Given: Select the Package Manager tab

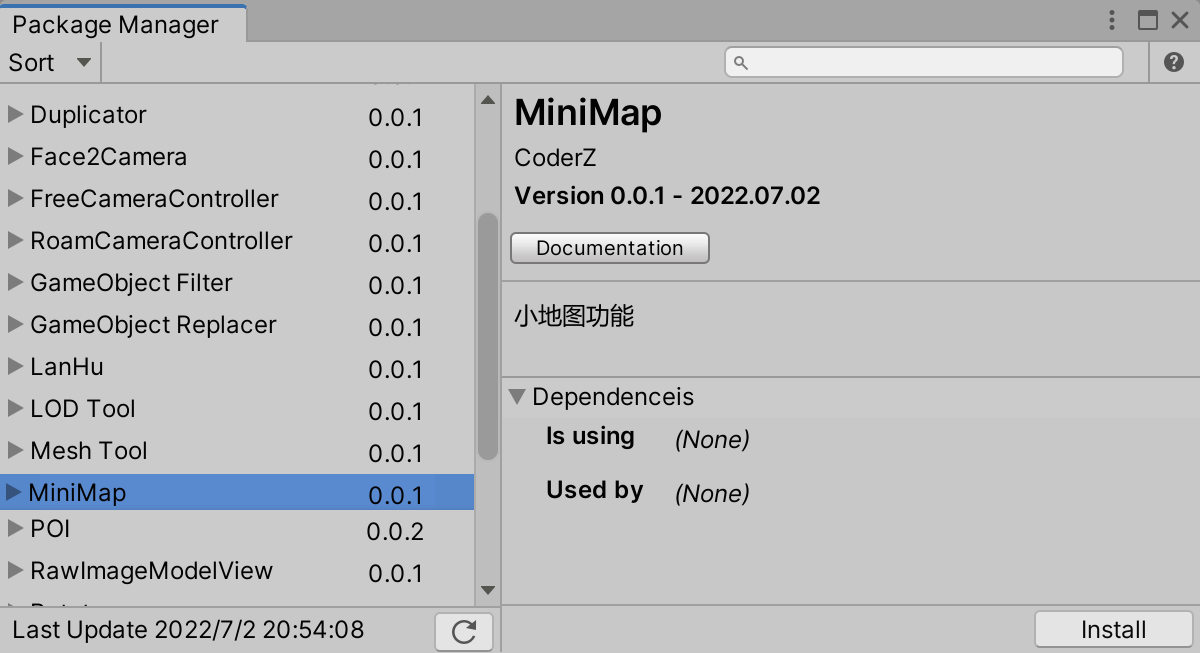Looking at the screenshot, I should (113, 23).
